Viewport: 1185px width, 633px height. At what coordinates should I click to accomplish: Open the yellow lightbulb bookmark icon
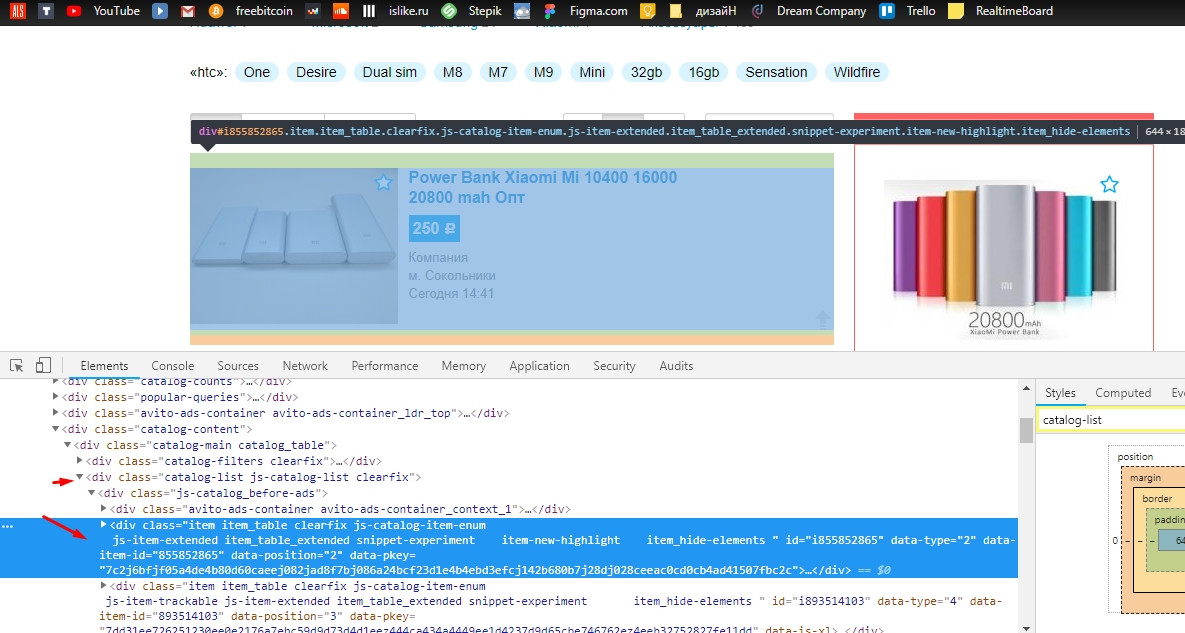(x=648, y=11)
